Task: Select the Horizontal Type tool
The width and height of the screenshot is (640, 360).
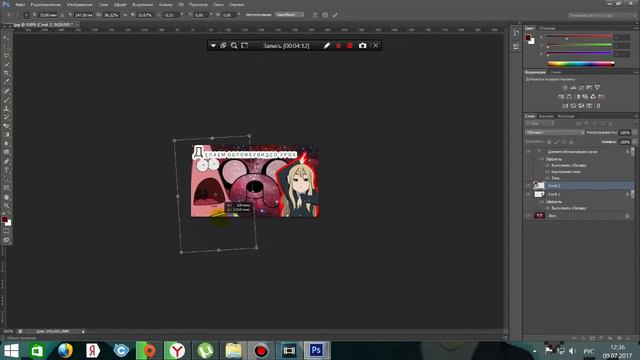Action: click(x=6, y=170)
